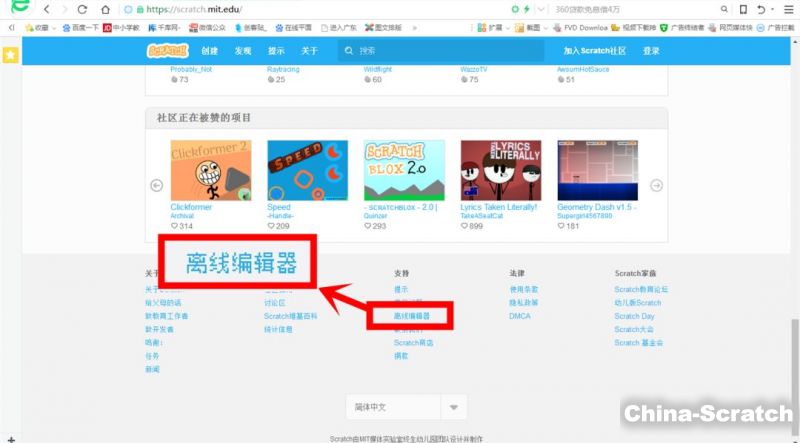Click the left carousel arrow in projects row
This screenshot has height=443, width=800.
coord(157,185)
